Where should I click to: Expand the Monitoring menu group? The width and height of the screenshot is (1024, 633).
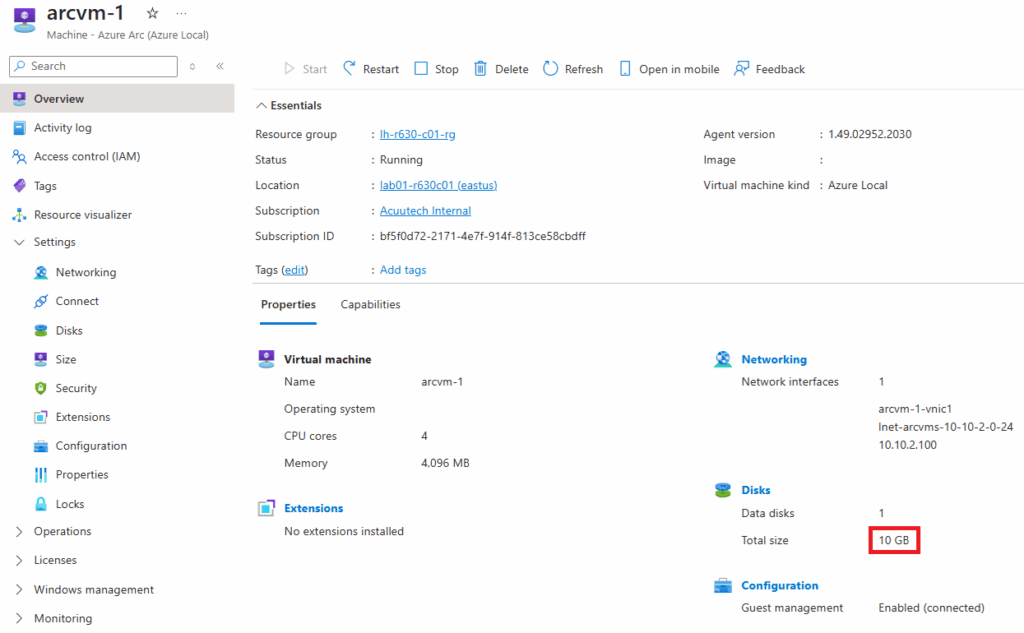(x=19, y=619)
